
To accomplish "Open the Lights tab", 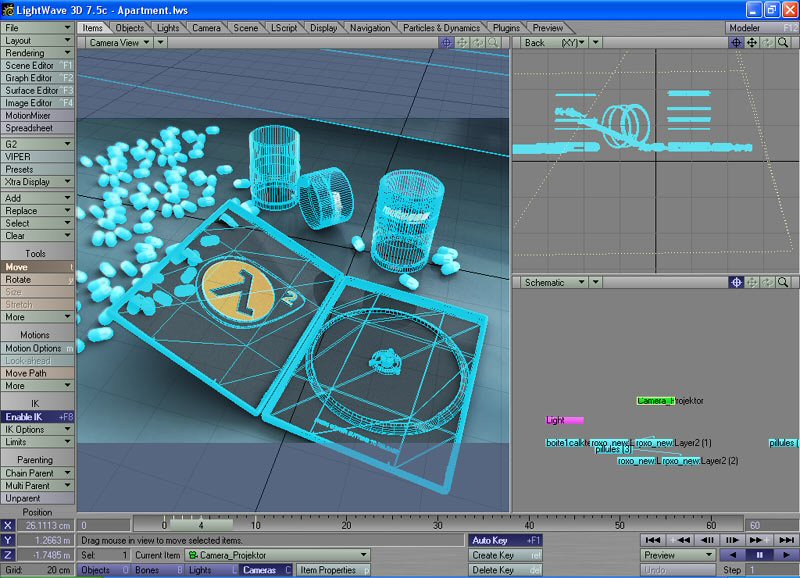I will pos(168,28).
